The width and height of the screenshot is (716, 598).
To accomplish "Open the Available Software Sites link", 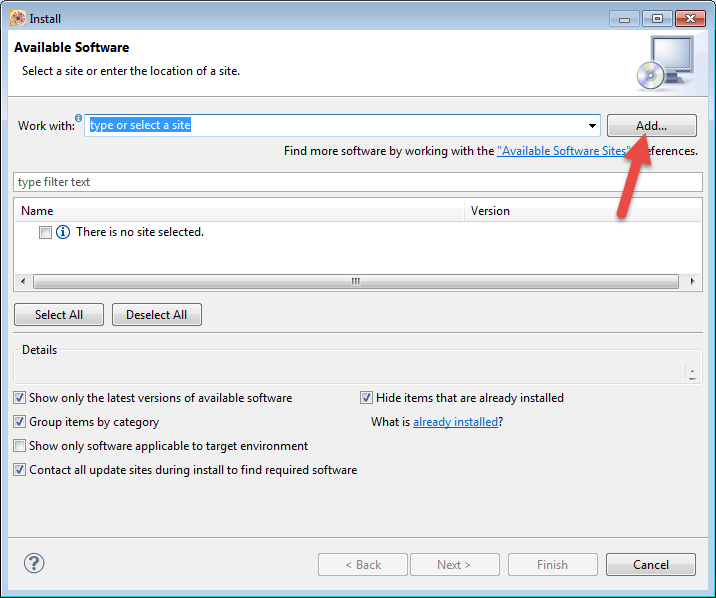I will [x=564, y=151].
